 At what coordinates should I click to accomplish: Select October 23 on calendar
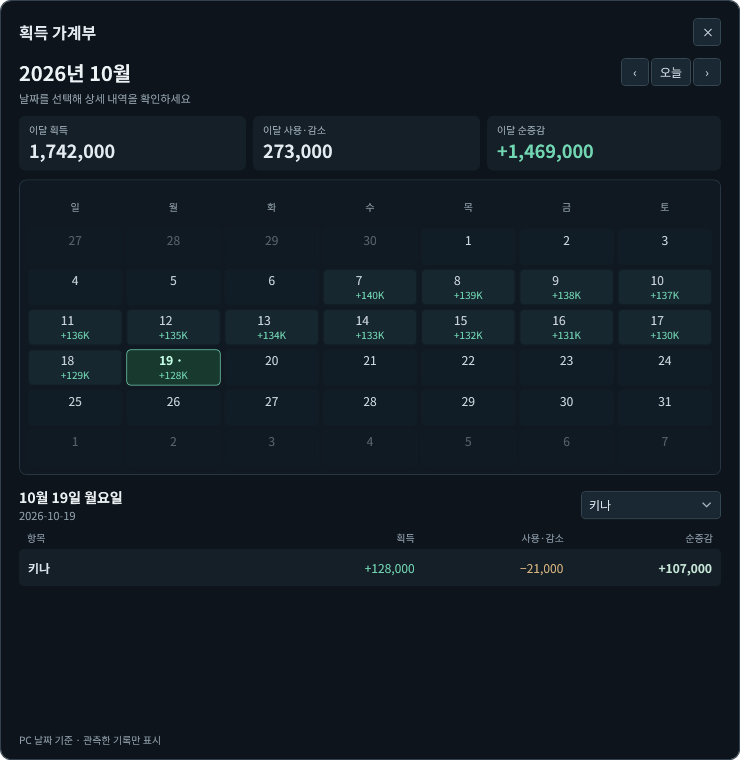click(567, 367)
